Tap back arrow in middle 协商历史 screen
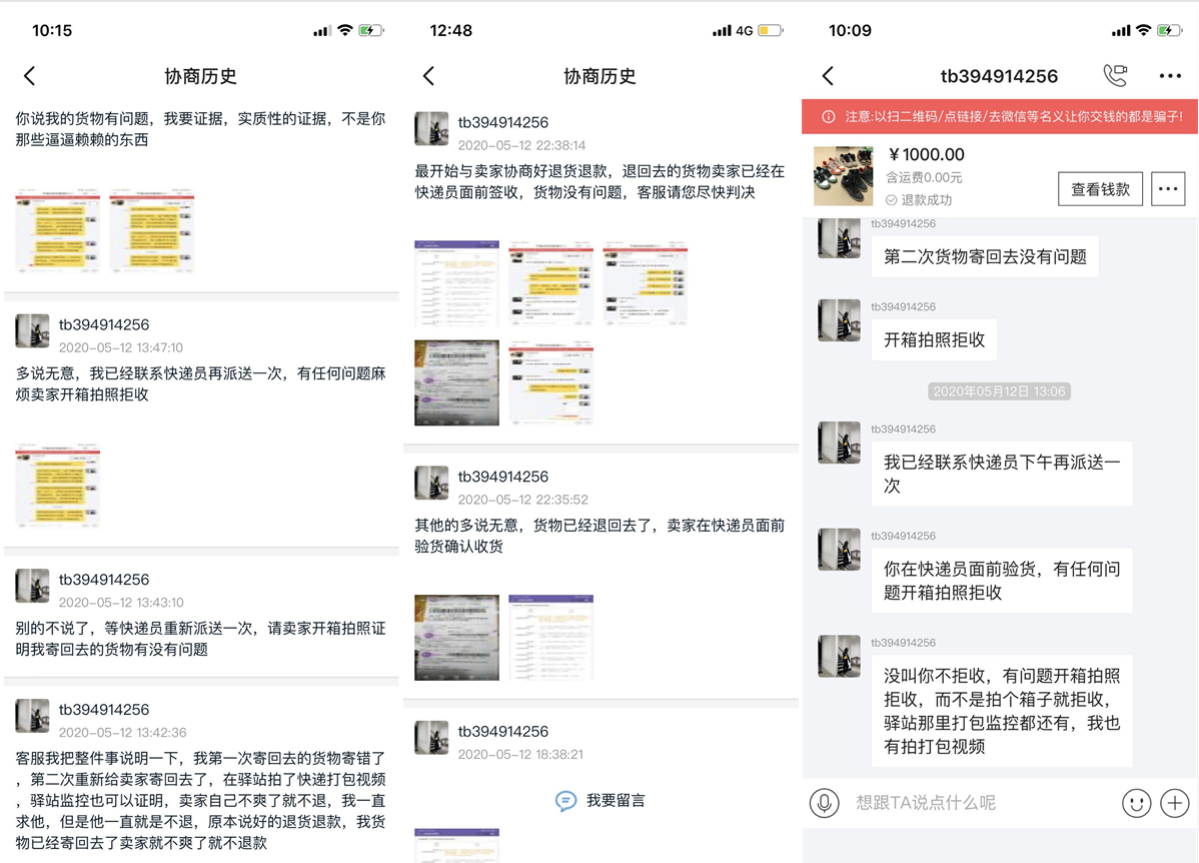The height and width of the screenshot is (863, 1199). click(429, 76)
